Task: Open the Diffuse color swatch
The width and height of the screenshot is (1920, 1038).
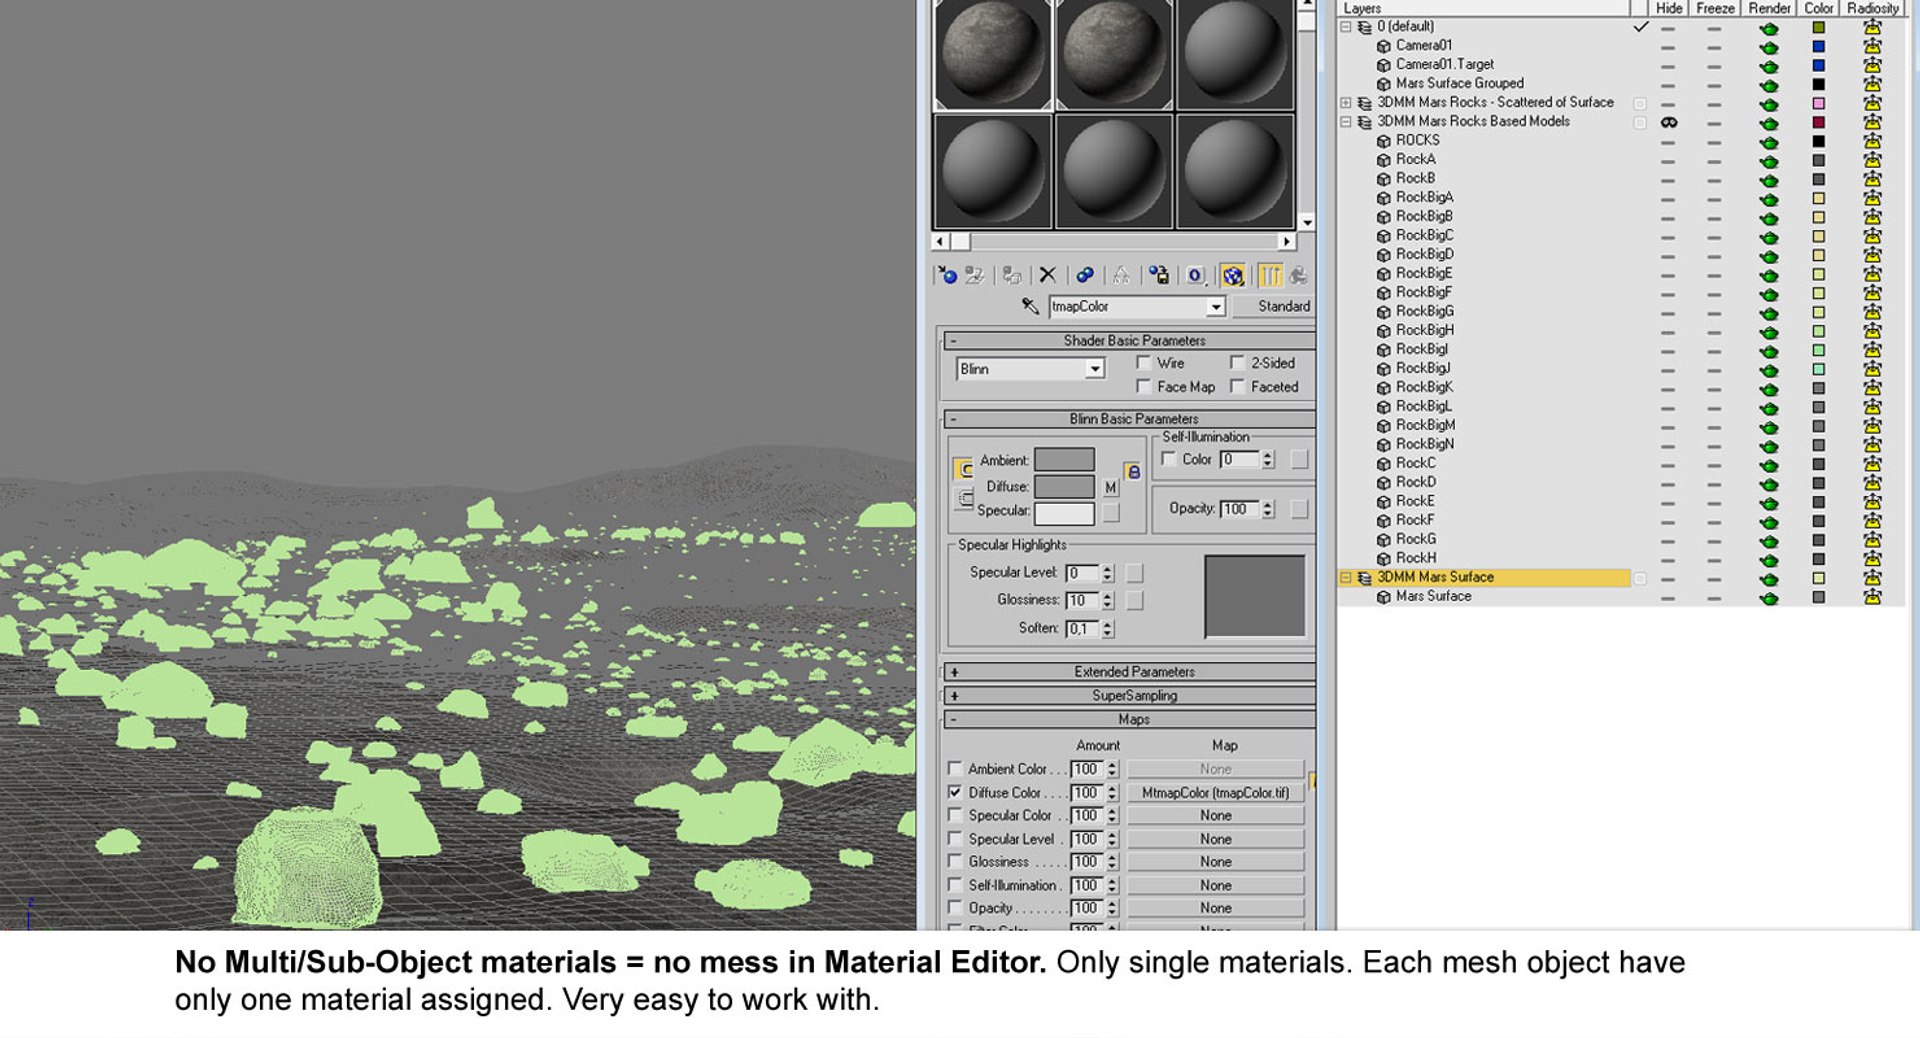Action: point(1064,487)
